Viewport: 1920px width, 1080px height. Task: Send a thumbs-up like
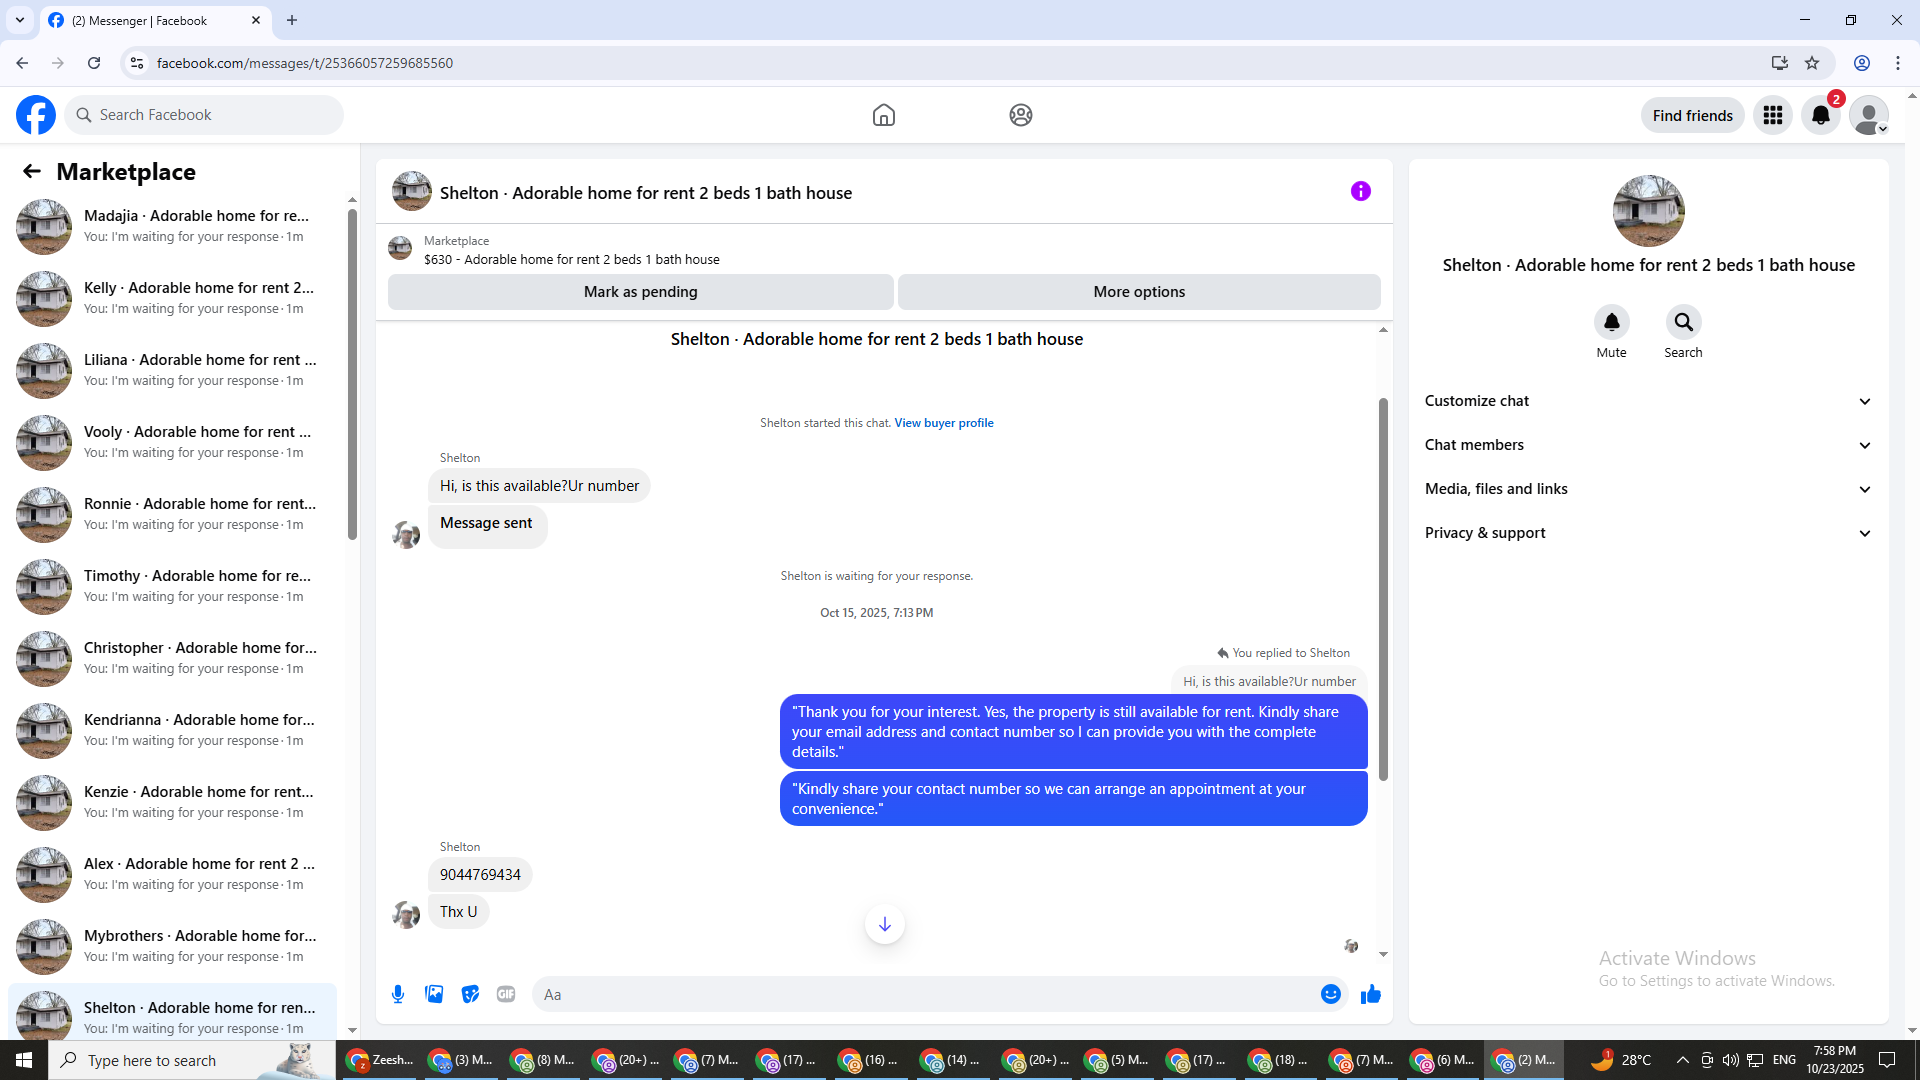[1371, 994]
